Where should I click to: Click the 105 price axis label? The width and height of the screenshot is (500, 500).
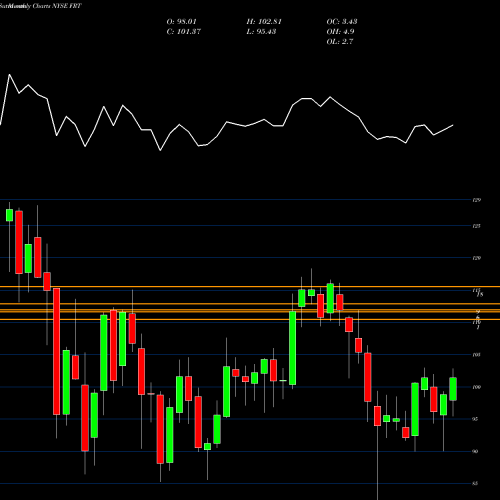click(476, 355)
